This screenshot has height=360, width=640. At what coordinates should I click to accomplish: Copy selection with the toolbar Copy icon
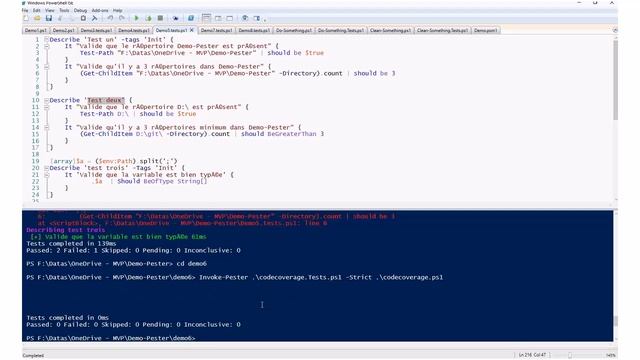pyautogui.click(x=71, y=18)
